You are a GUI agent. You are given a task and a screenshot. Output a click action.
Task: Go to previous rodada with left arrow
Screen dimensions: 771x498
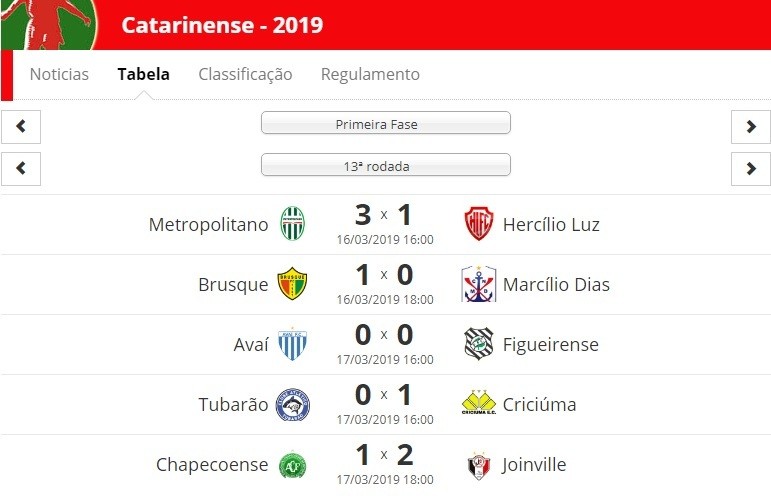click(21, 169)
